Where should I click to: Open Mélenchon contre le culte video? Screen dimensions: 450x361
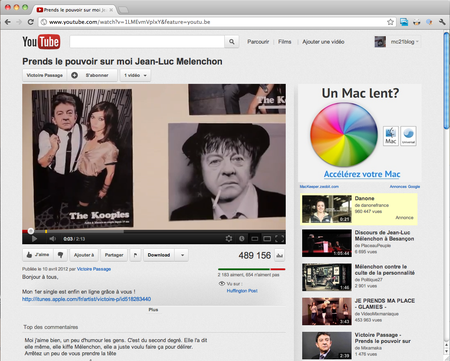click(385, 270)
